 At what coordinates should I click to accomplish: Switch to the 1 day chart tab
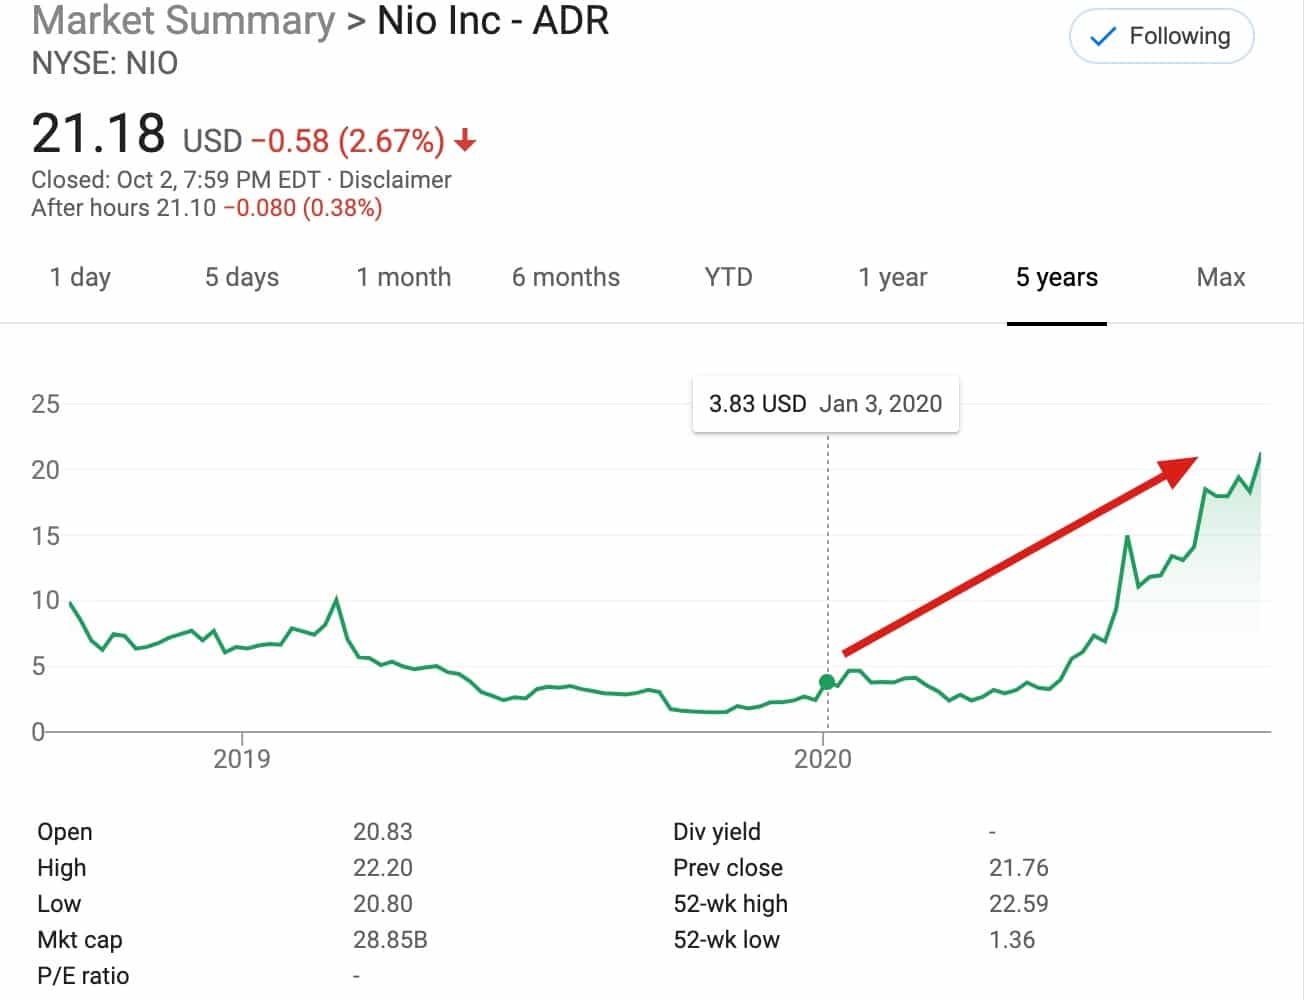point(80,278)
